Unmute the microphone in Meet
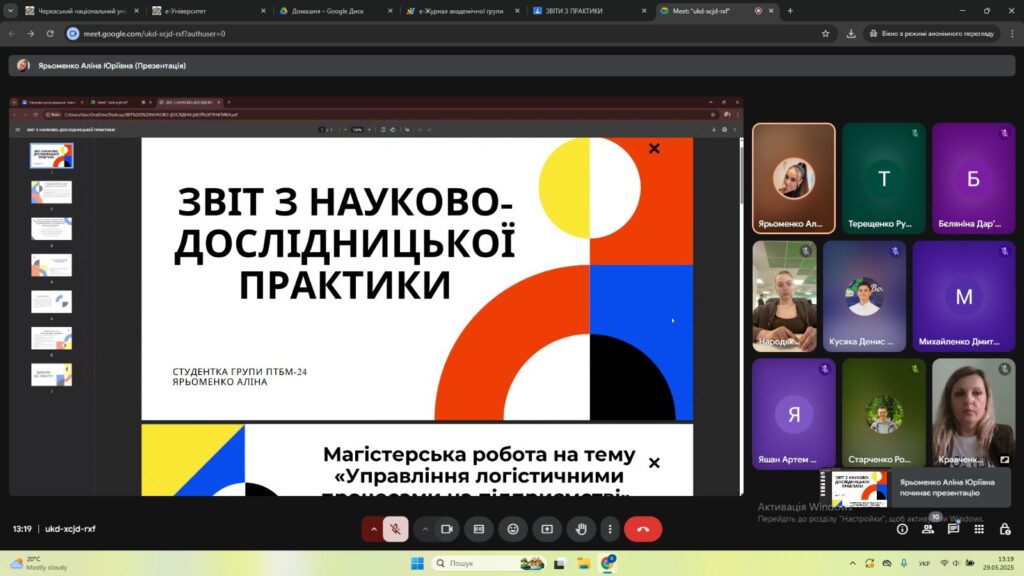1024x576 pixels. (396, 529)
